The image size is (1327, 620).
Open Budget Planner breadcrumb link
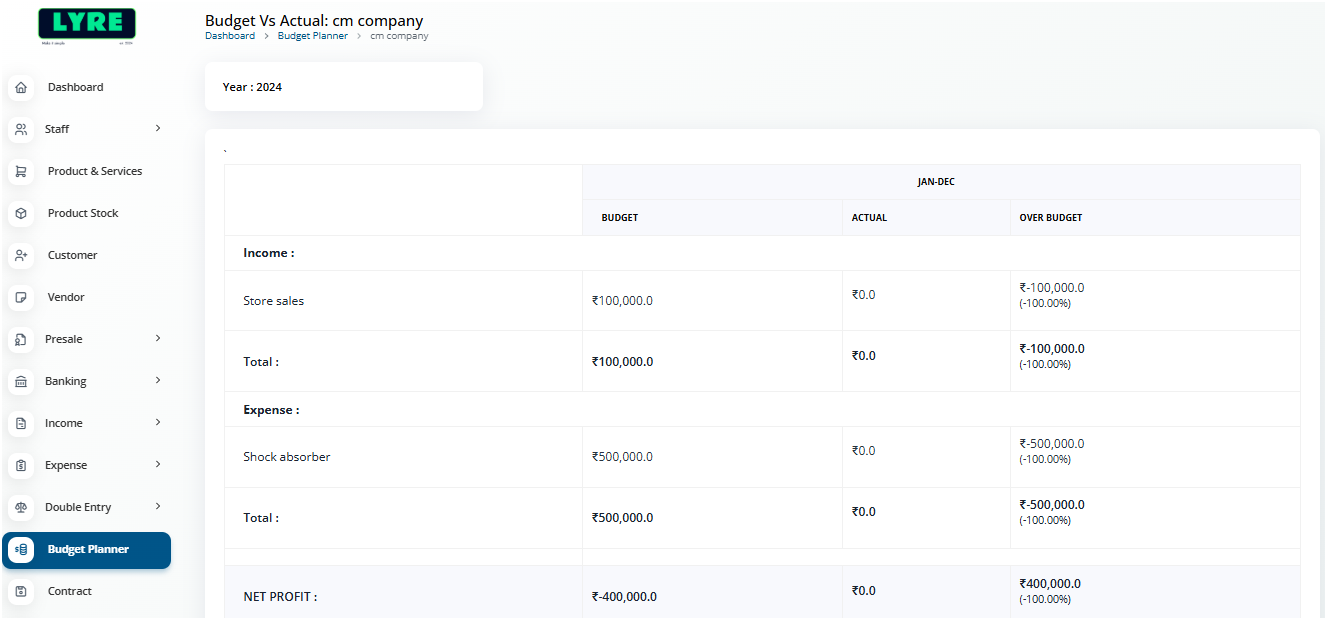[313, 36]
